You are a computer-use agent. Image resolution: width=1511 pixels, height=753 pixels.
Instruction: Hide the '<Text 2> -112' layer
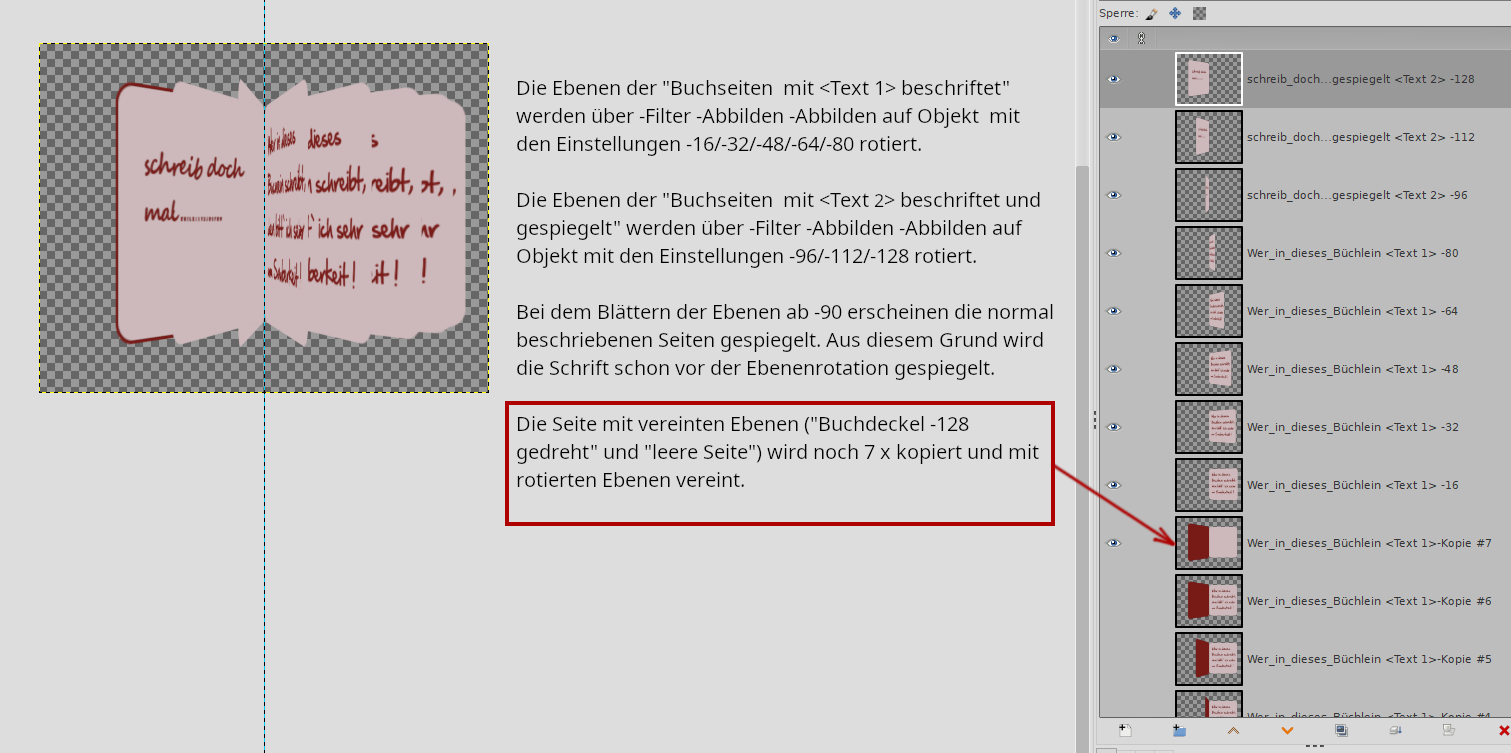(1113, 137)
